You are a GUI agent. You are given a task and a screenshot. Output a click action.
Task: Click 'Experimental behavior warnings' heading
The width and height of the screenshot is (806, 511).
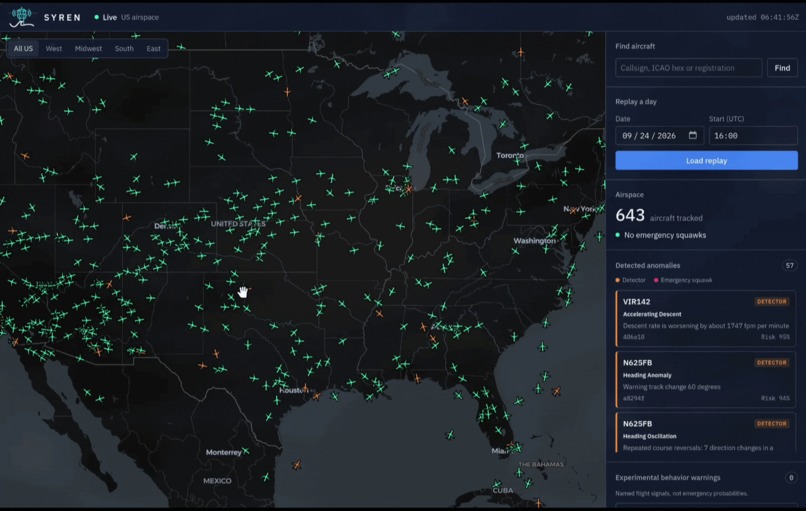668,478
